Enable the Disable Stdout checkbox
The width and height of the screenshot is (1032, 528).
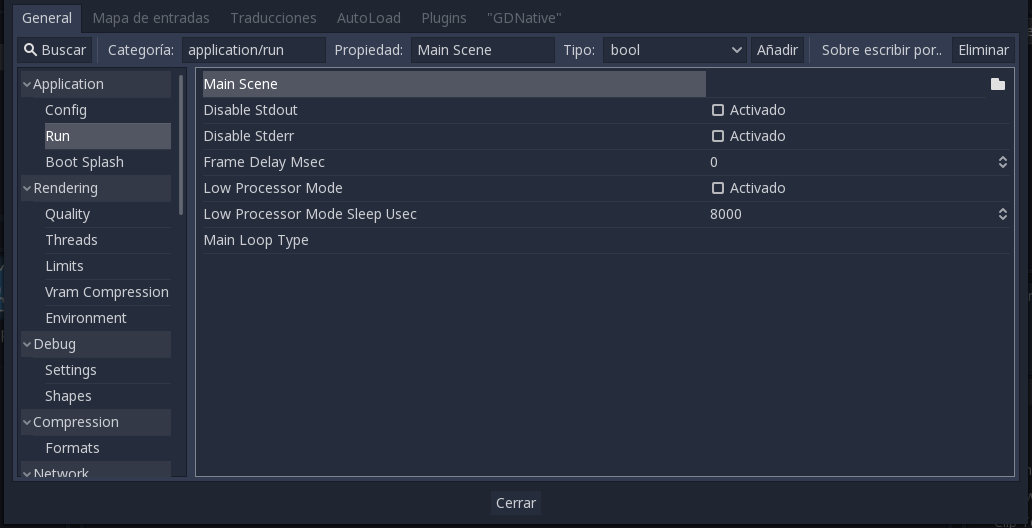[x=718, y=110]
